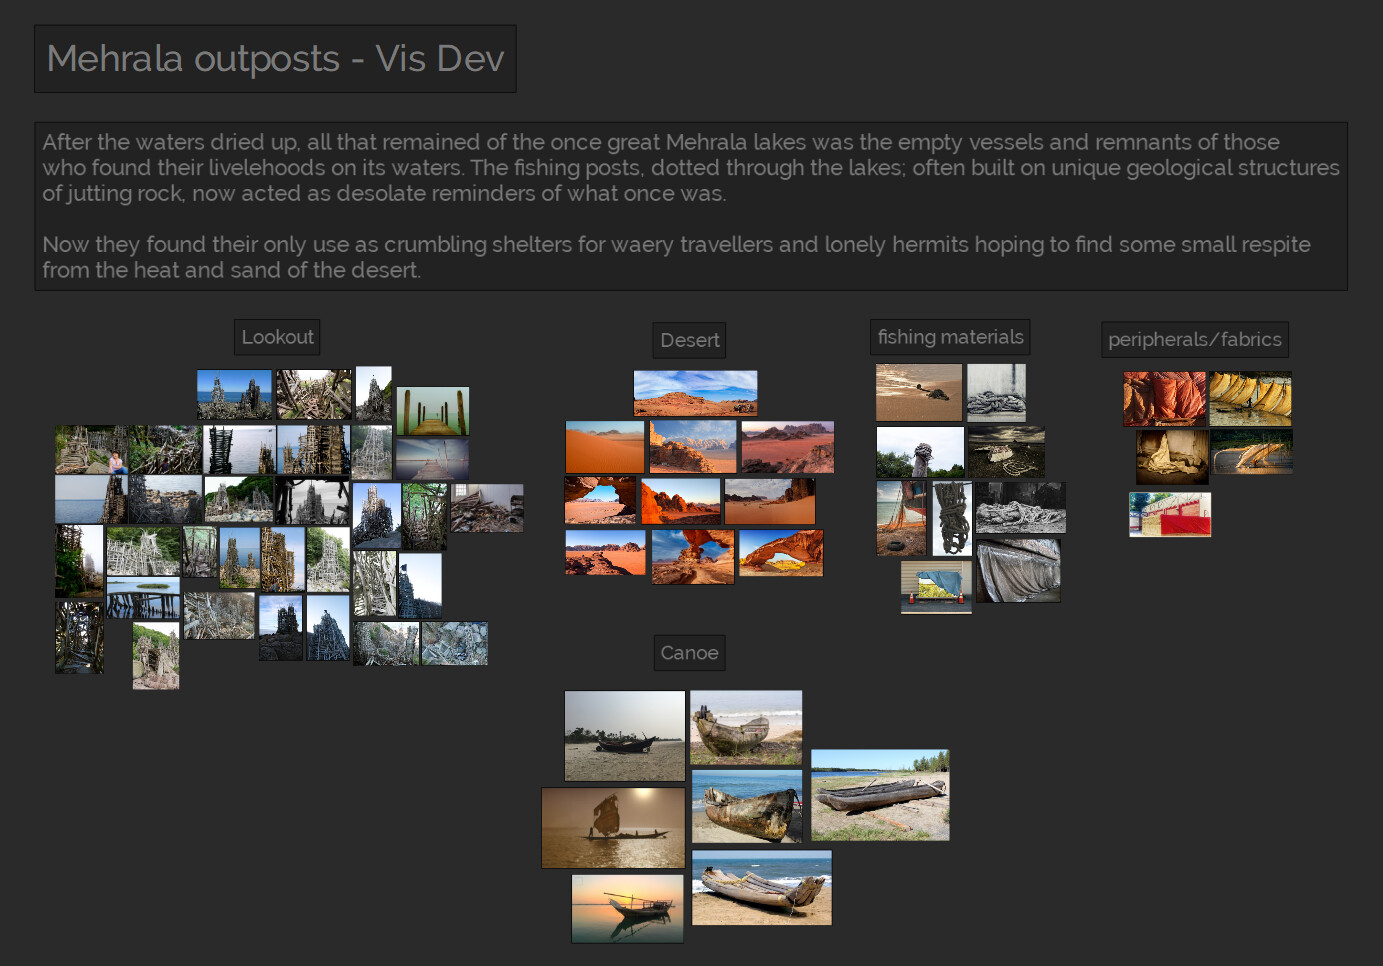
Task: Click the mossy canoe hull on grass image
Action: [746, 728]
